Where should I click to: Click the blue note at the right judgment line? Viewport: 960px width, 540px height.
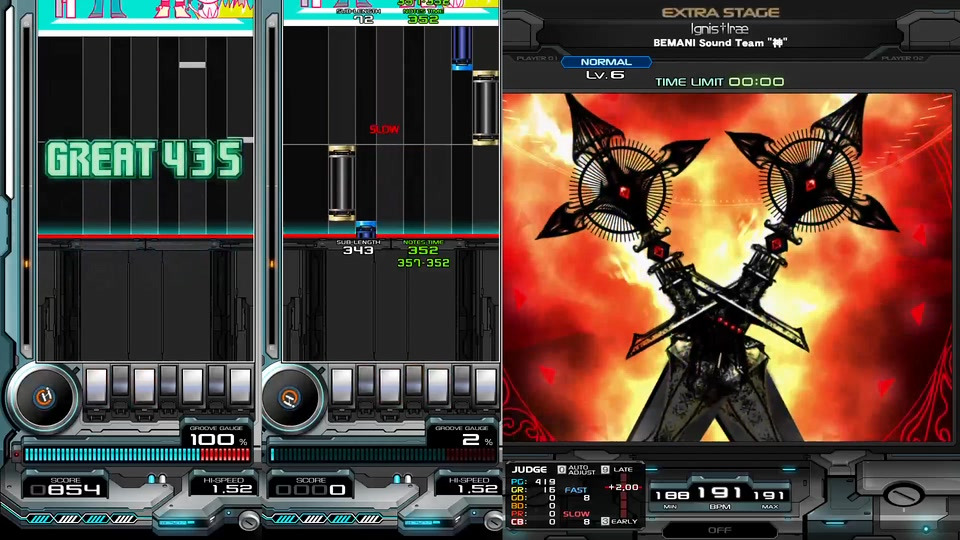click(366, 230)
